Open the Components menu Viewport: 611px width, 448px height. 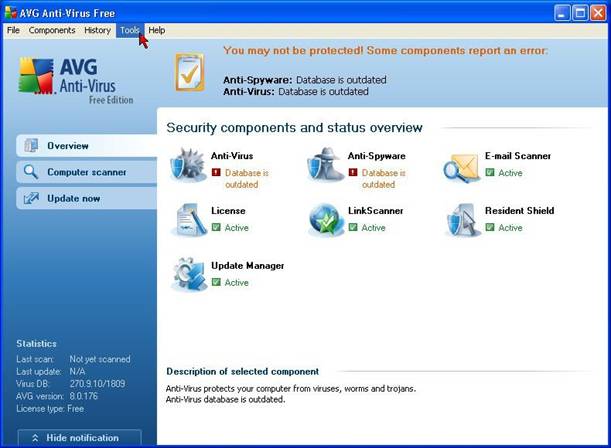(52, 30)
